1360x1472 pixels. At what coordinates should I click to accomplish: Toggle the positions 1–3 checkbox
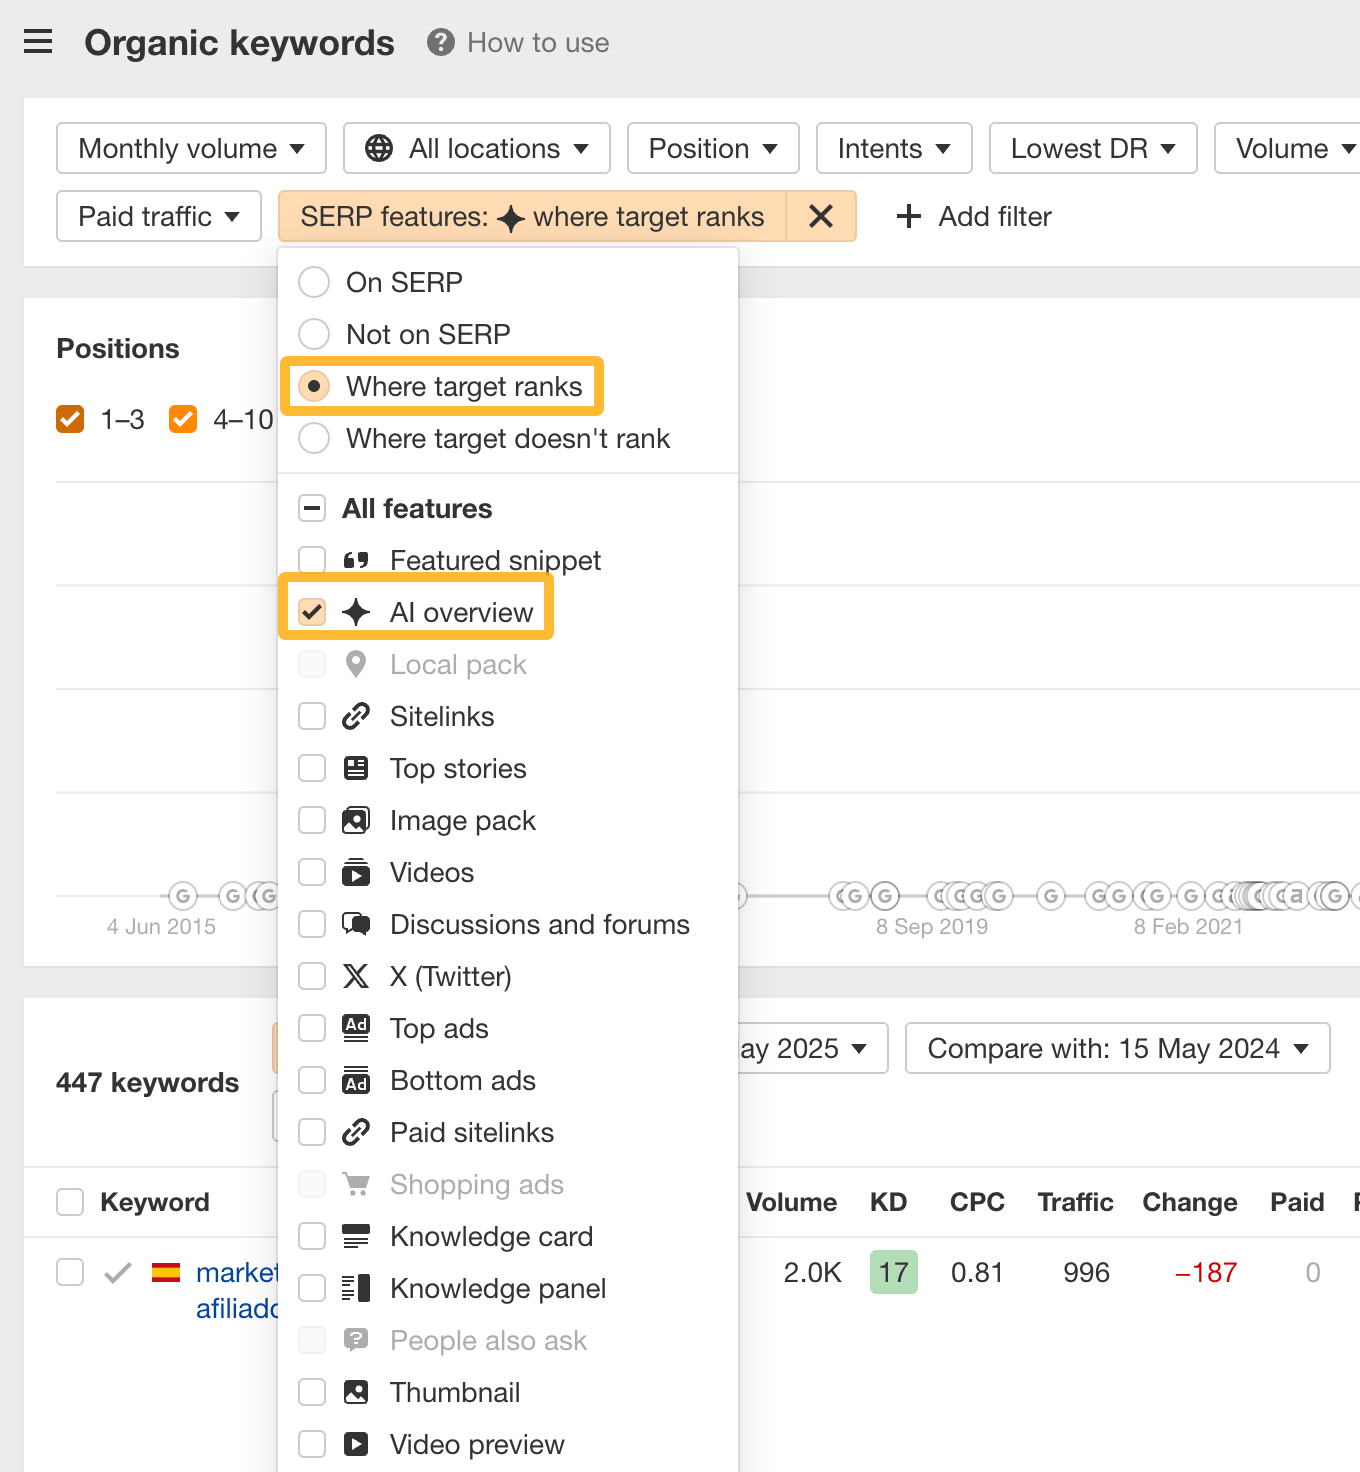tap(69, 419)
